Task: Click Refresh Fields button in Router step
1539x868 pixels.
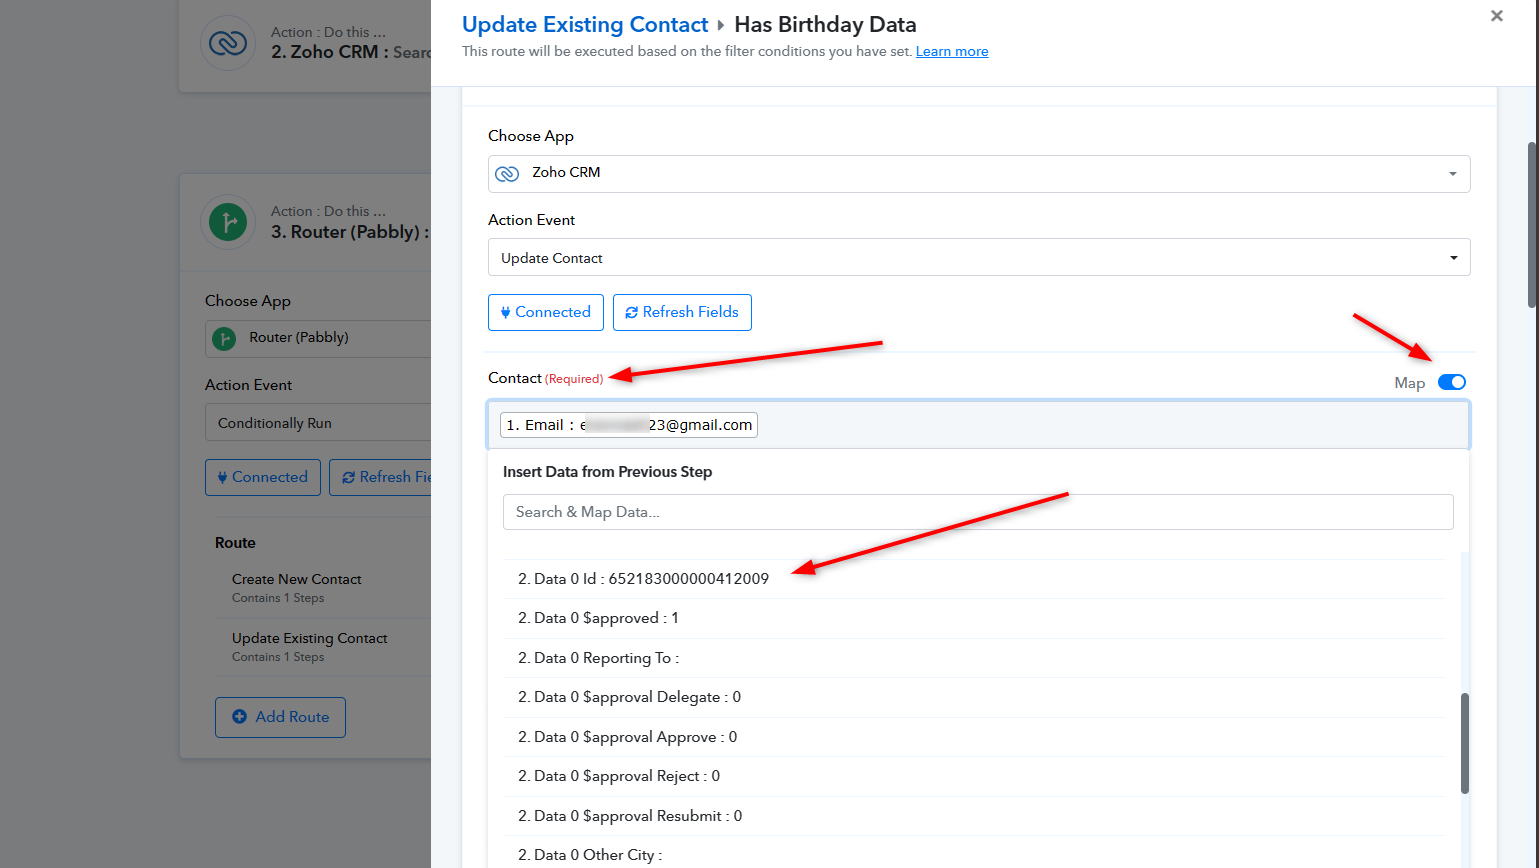Action: coord(381,477)
